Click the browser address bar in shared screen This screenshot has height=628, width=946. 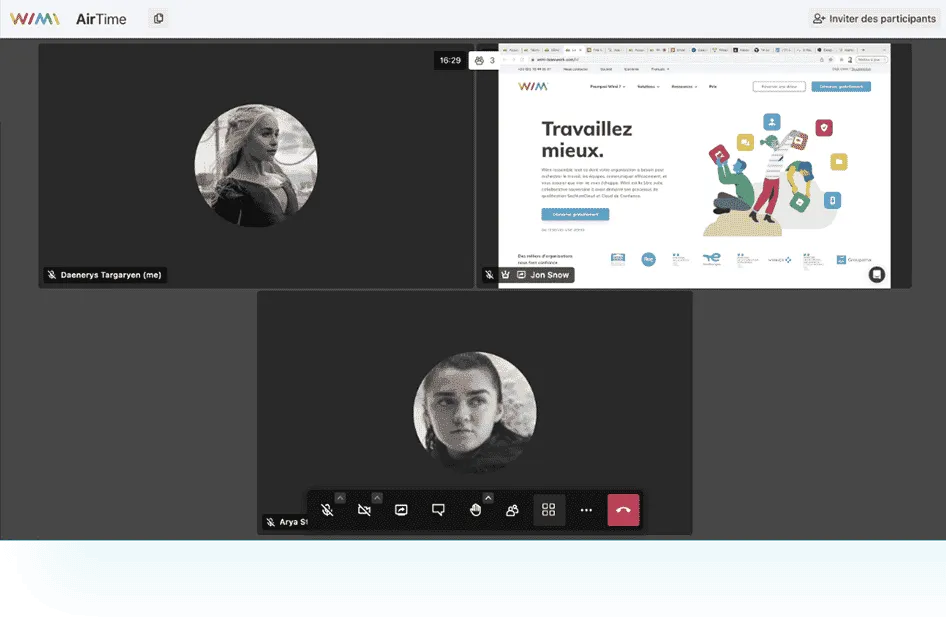[673, 60]
